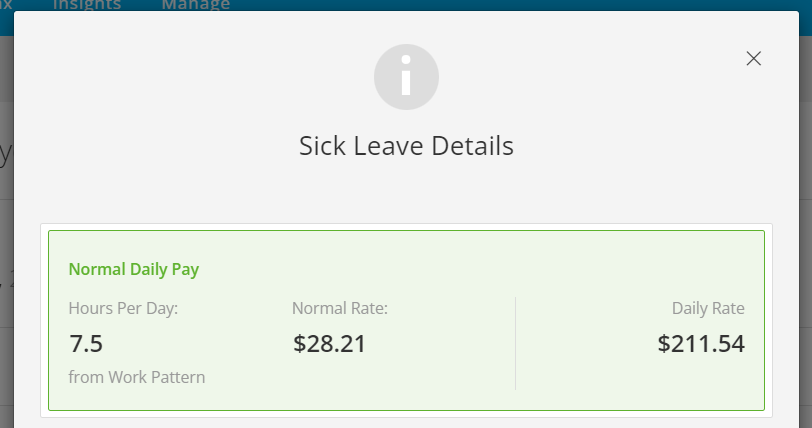
Task: Click blank dialog area below the title
Action: tap(407, 192)
